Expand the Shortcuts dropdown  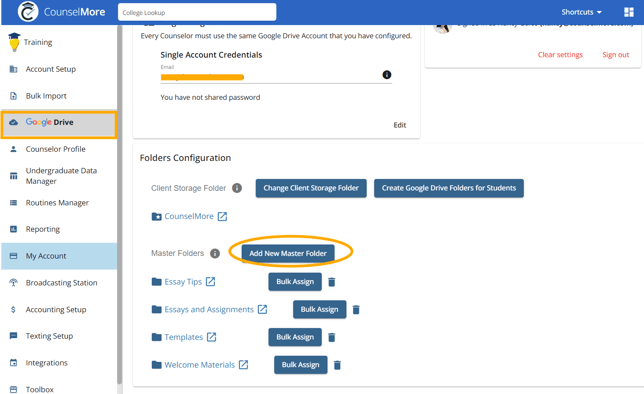tap(582, 12)
